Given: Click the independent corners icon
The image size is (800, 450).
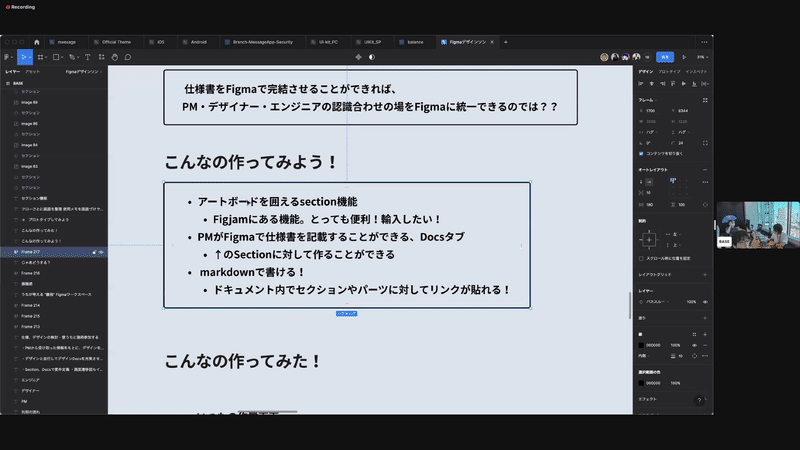Looking at the screenshot, I should [x=705, y=143].
